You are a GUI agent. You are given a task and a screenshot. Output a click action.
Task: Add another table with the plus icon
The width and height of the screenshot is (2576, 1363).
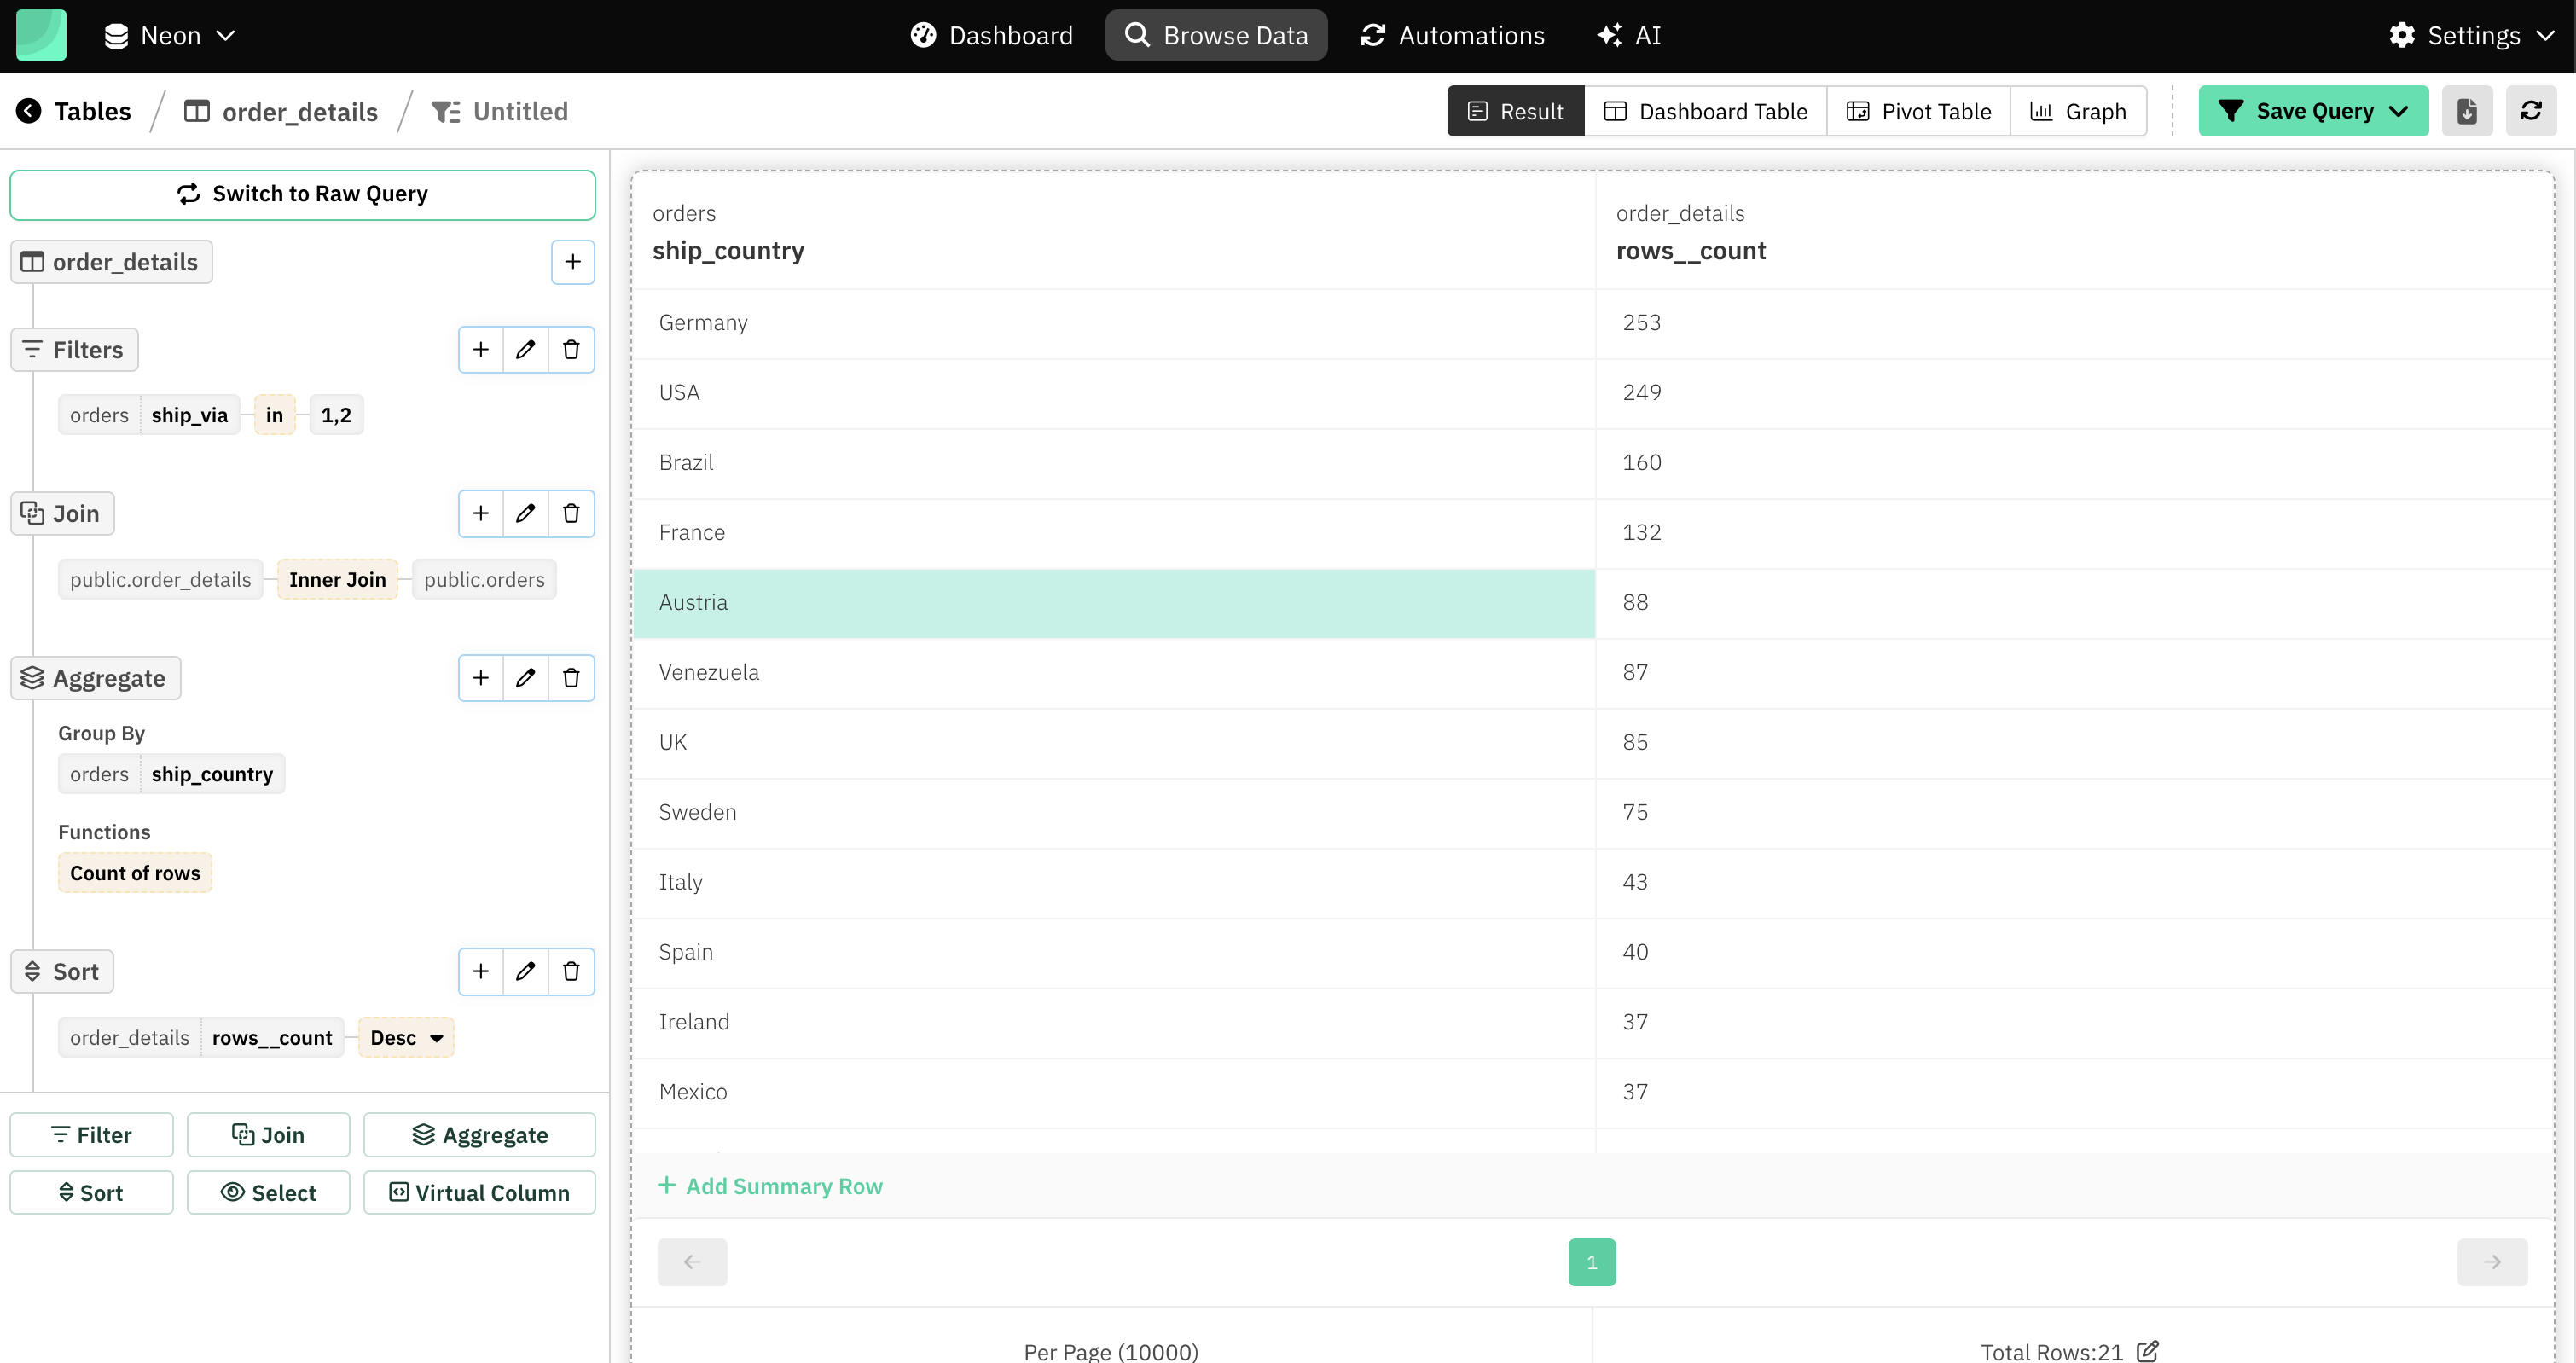[x=572, y=261]
